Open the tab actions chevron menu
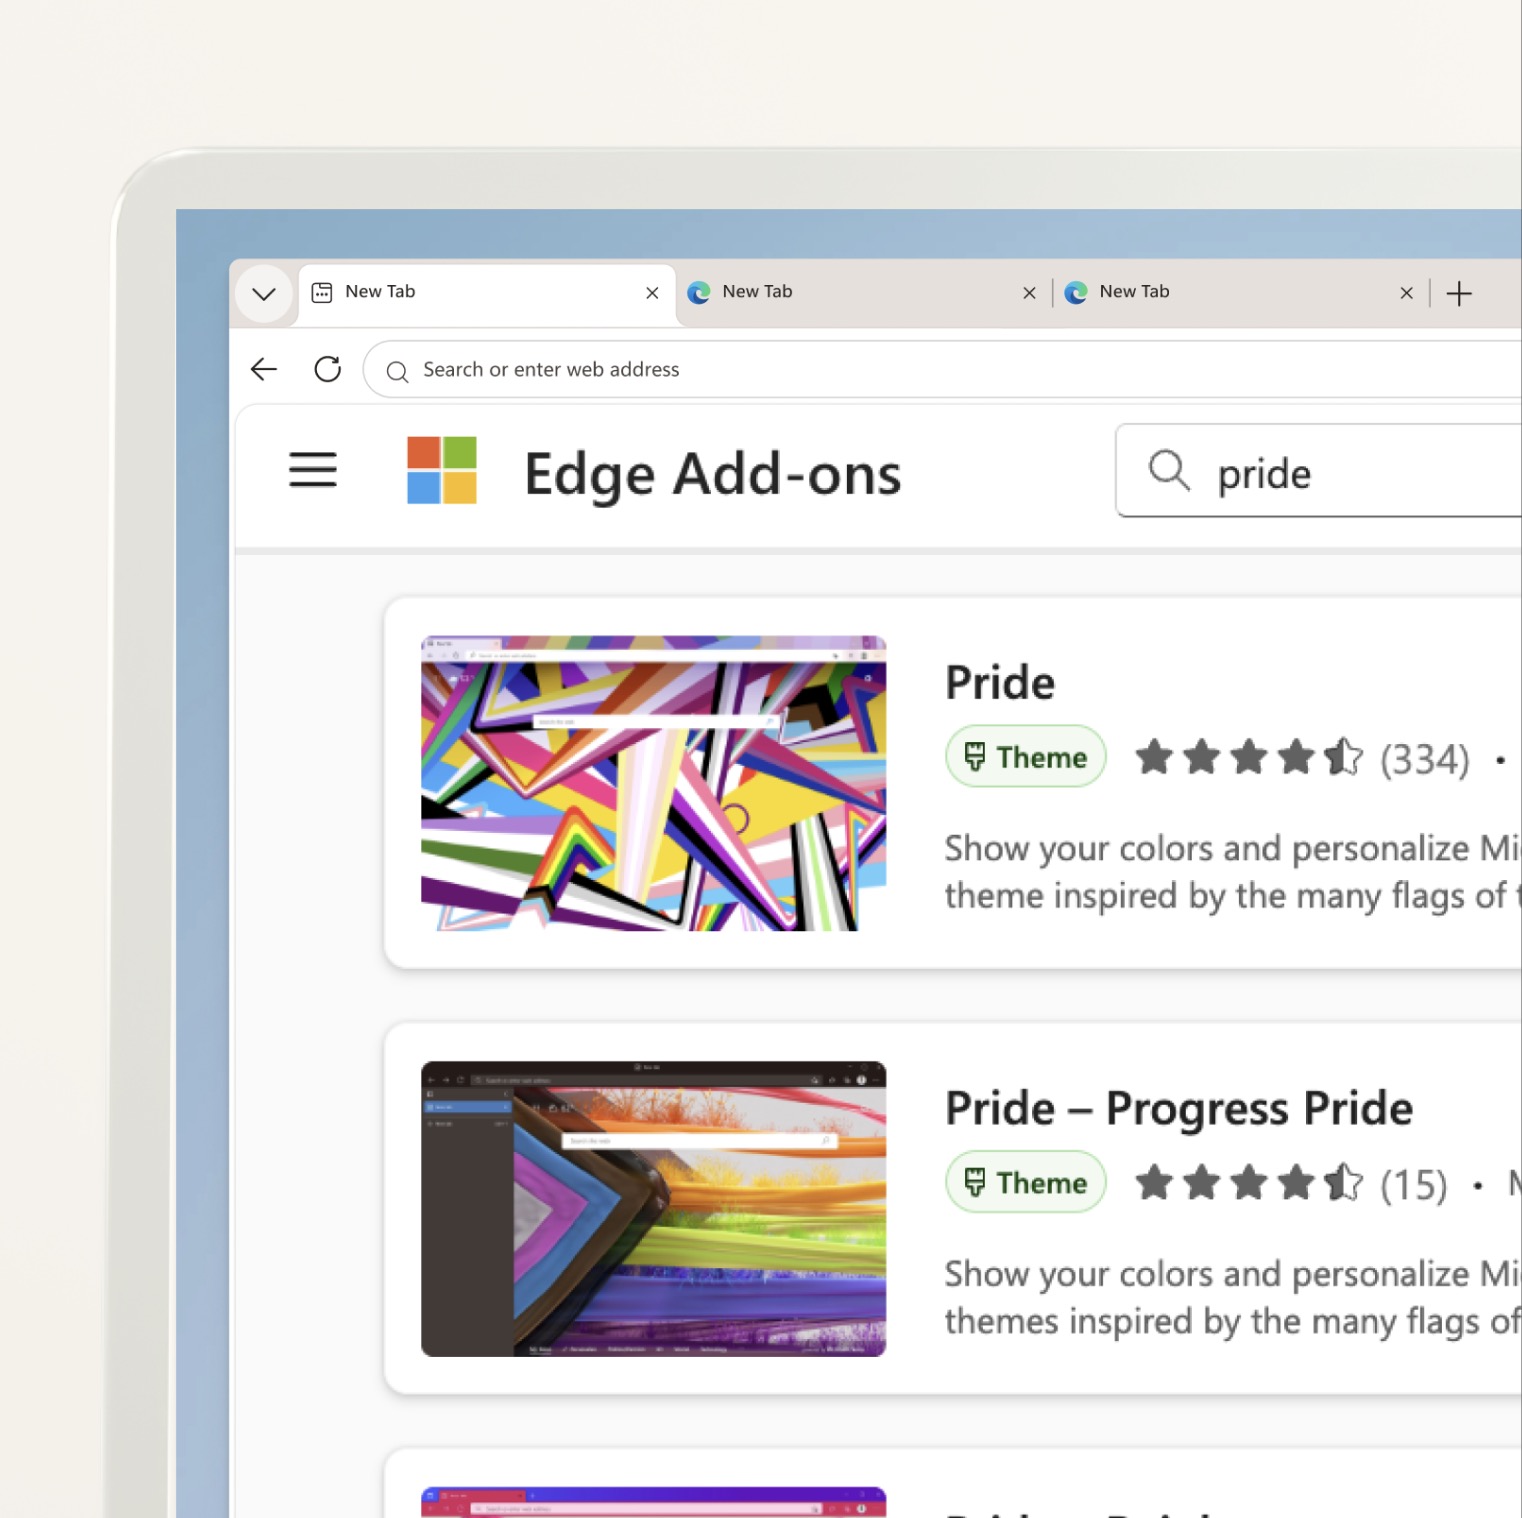The width and height of the screenshot is (1522, 1518). pos(264,293)
